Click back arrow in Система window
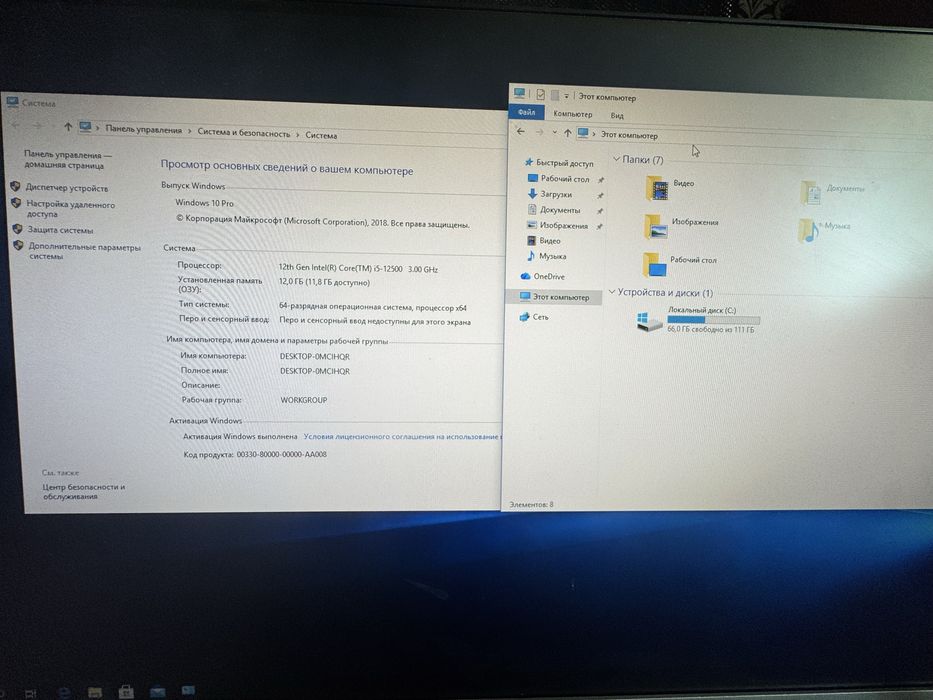 coord(16,125)
